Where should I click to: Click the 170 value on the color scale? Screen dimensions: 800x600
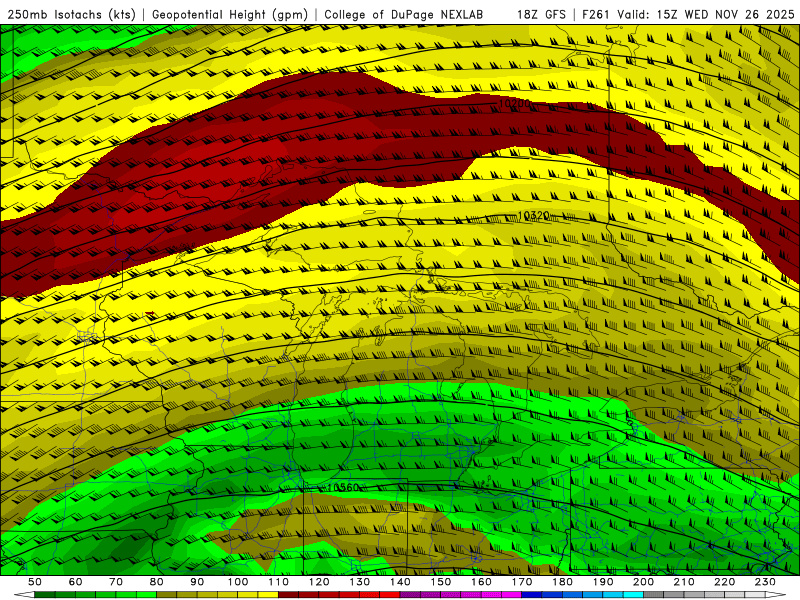[x=522, y=582]
